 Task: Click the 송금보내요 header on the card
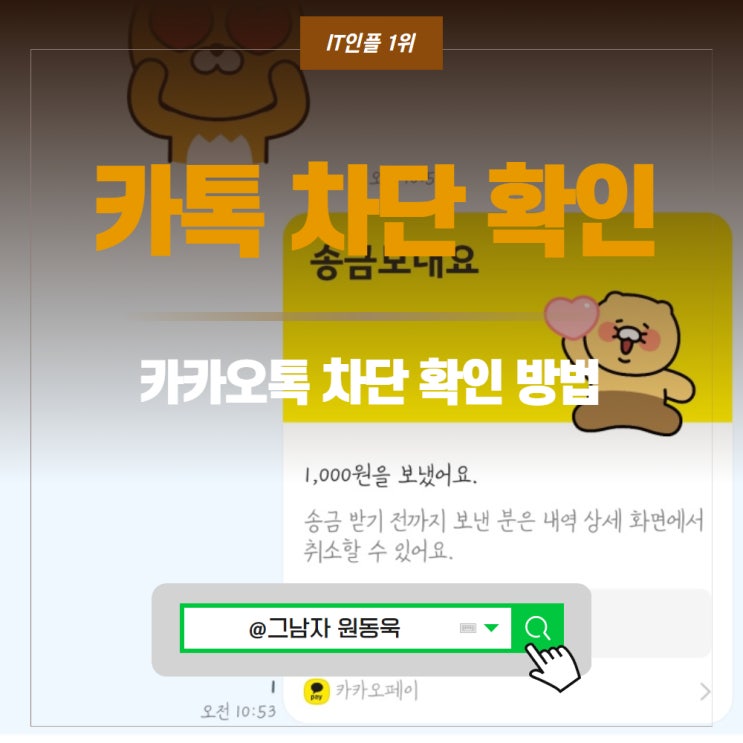394,264
